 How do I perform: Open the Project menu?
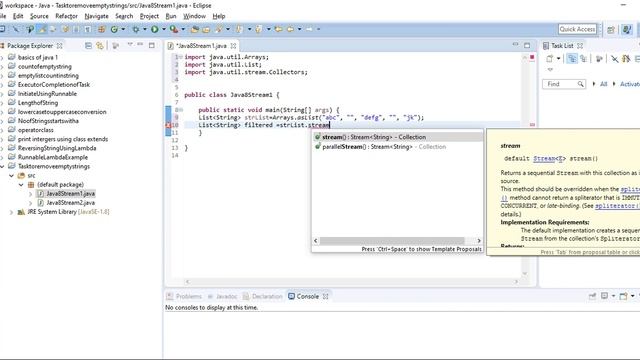point(149,16)
